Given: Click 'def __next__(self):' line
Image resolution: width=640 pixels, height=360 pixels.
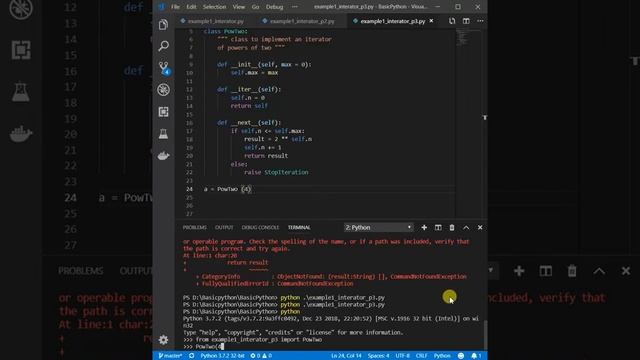Looking at the screenshot, I should (249, 122).
